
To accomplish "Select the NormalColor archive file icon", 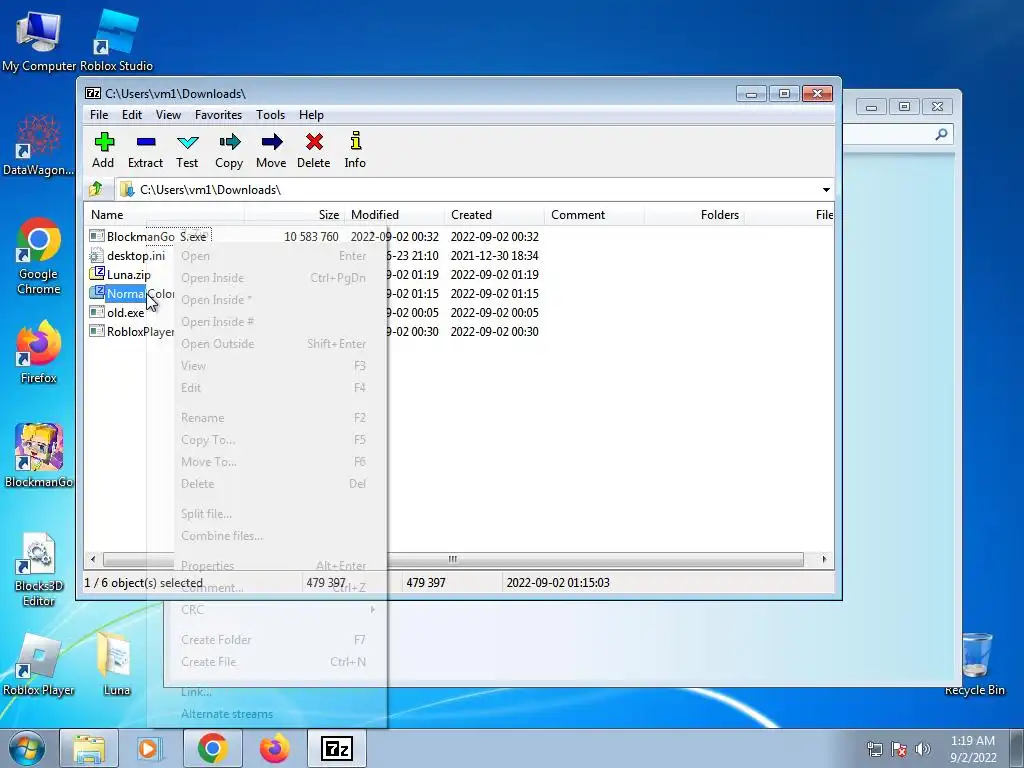I will (x=97, y=293).
